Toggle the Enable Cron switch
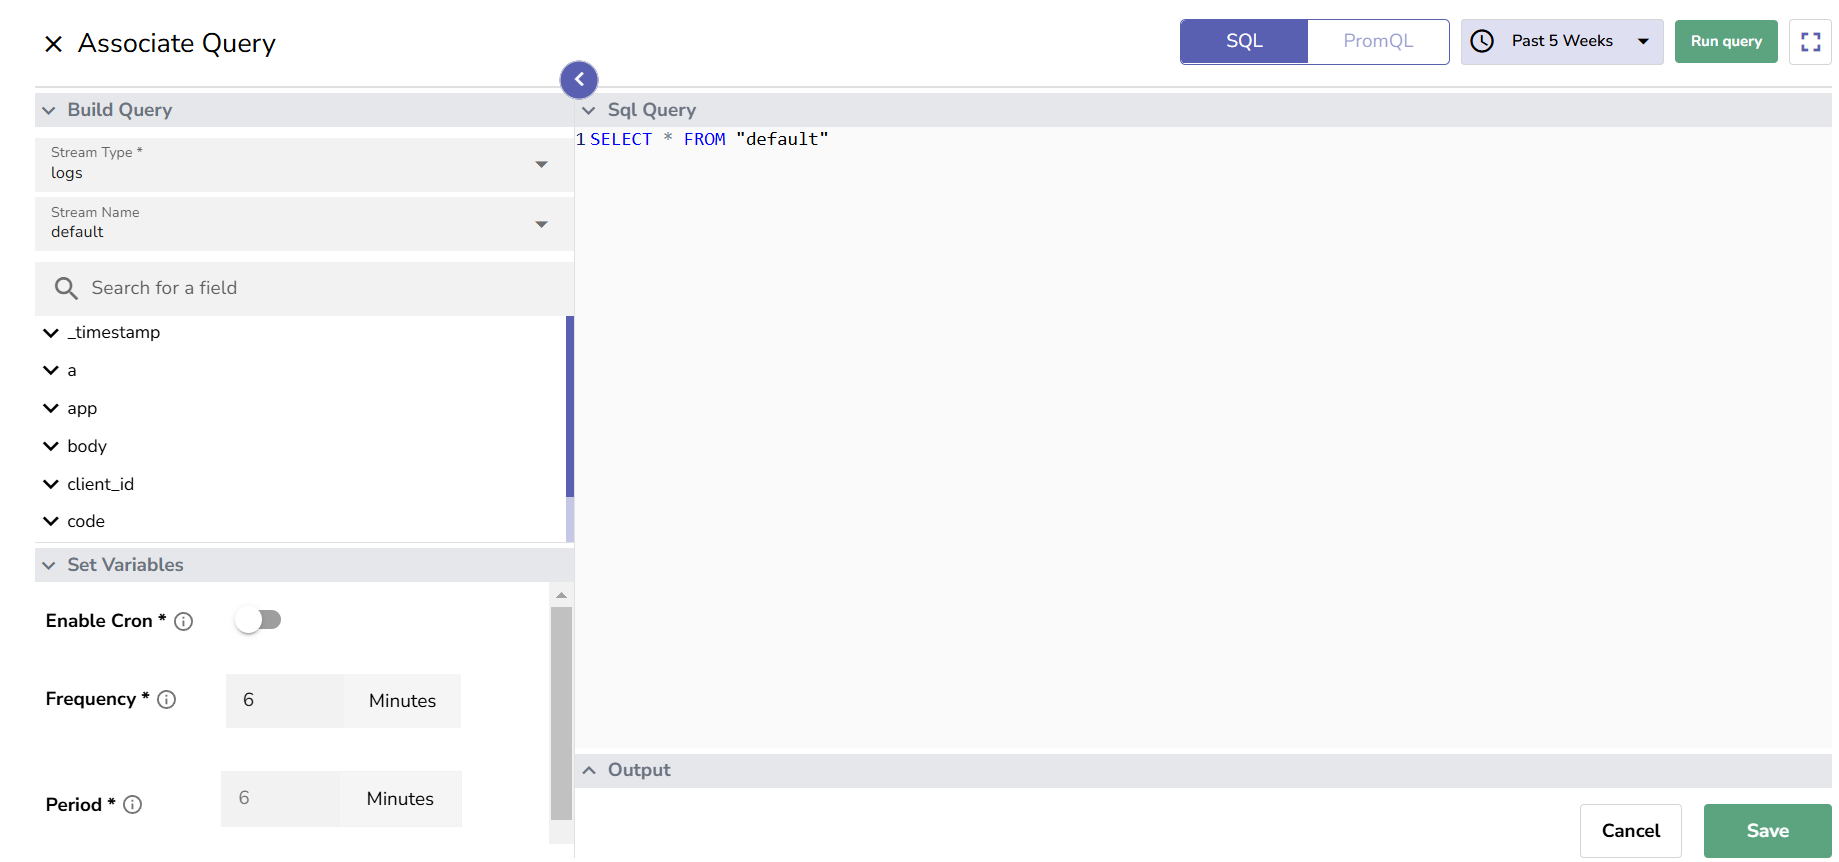1839x862 pixels. pos(259,620)
